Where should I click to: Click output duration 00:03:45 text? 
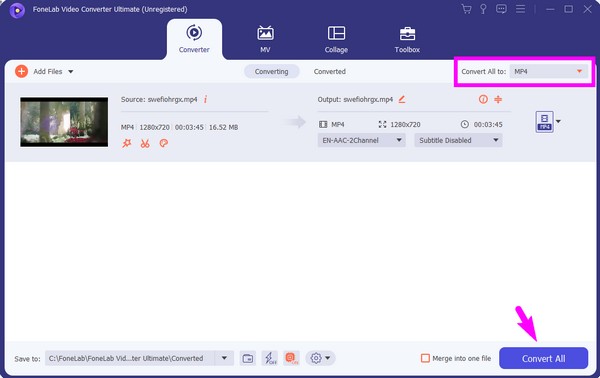488,124
